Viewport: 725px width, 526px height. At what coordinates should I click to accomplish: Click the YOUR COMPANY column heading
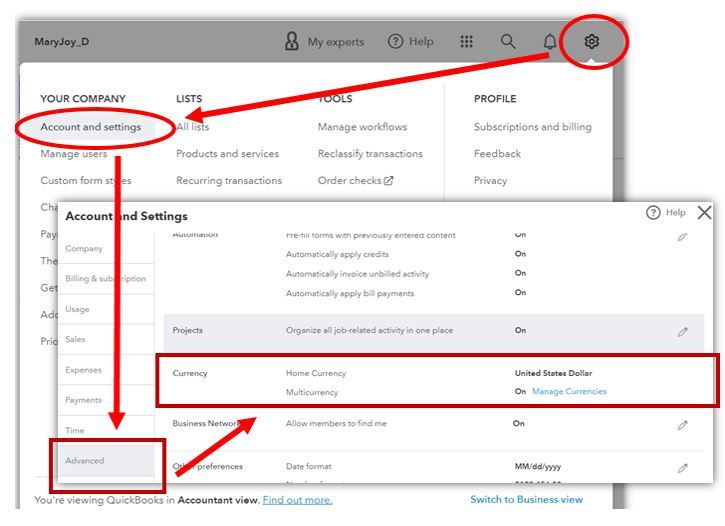point(83,98)
